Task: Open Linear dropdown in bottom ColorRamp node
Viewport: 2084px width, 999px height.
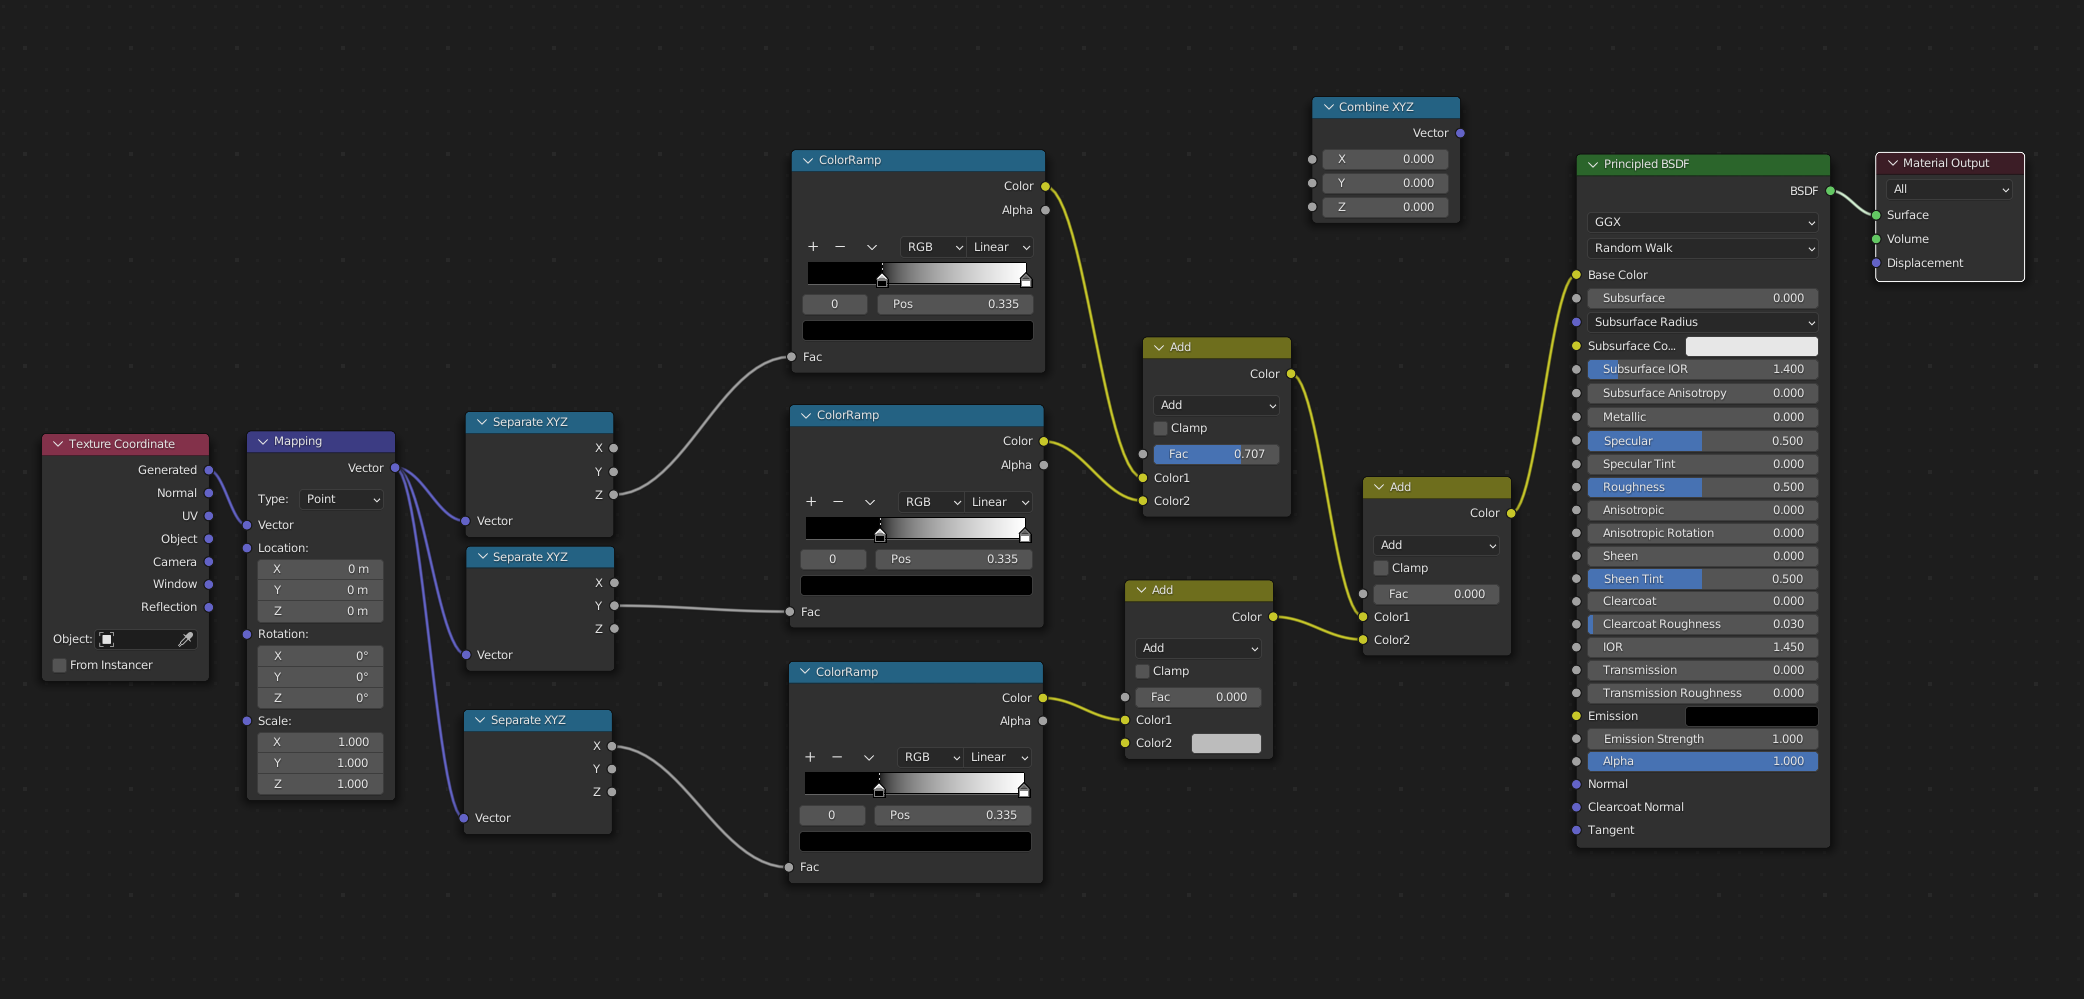Action: (997, 757)
